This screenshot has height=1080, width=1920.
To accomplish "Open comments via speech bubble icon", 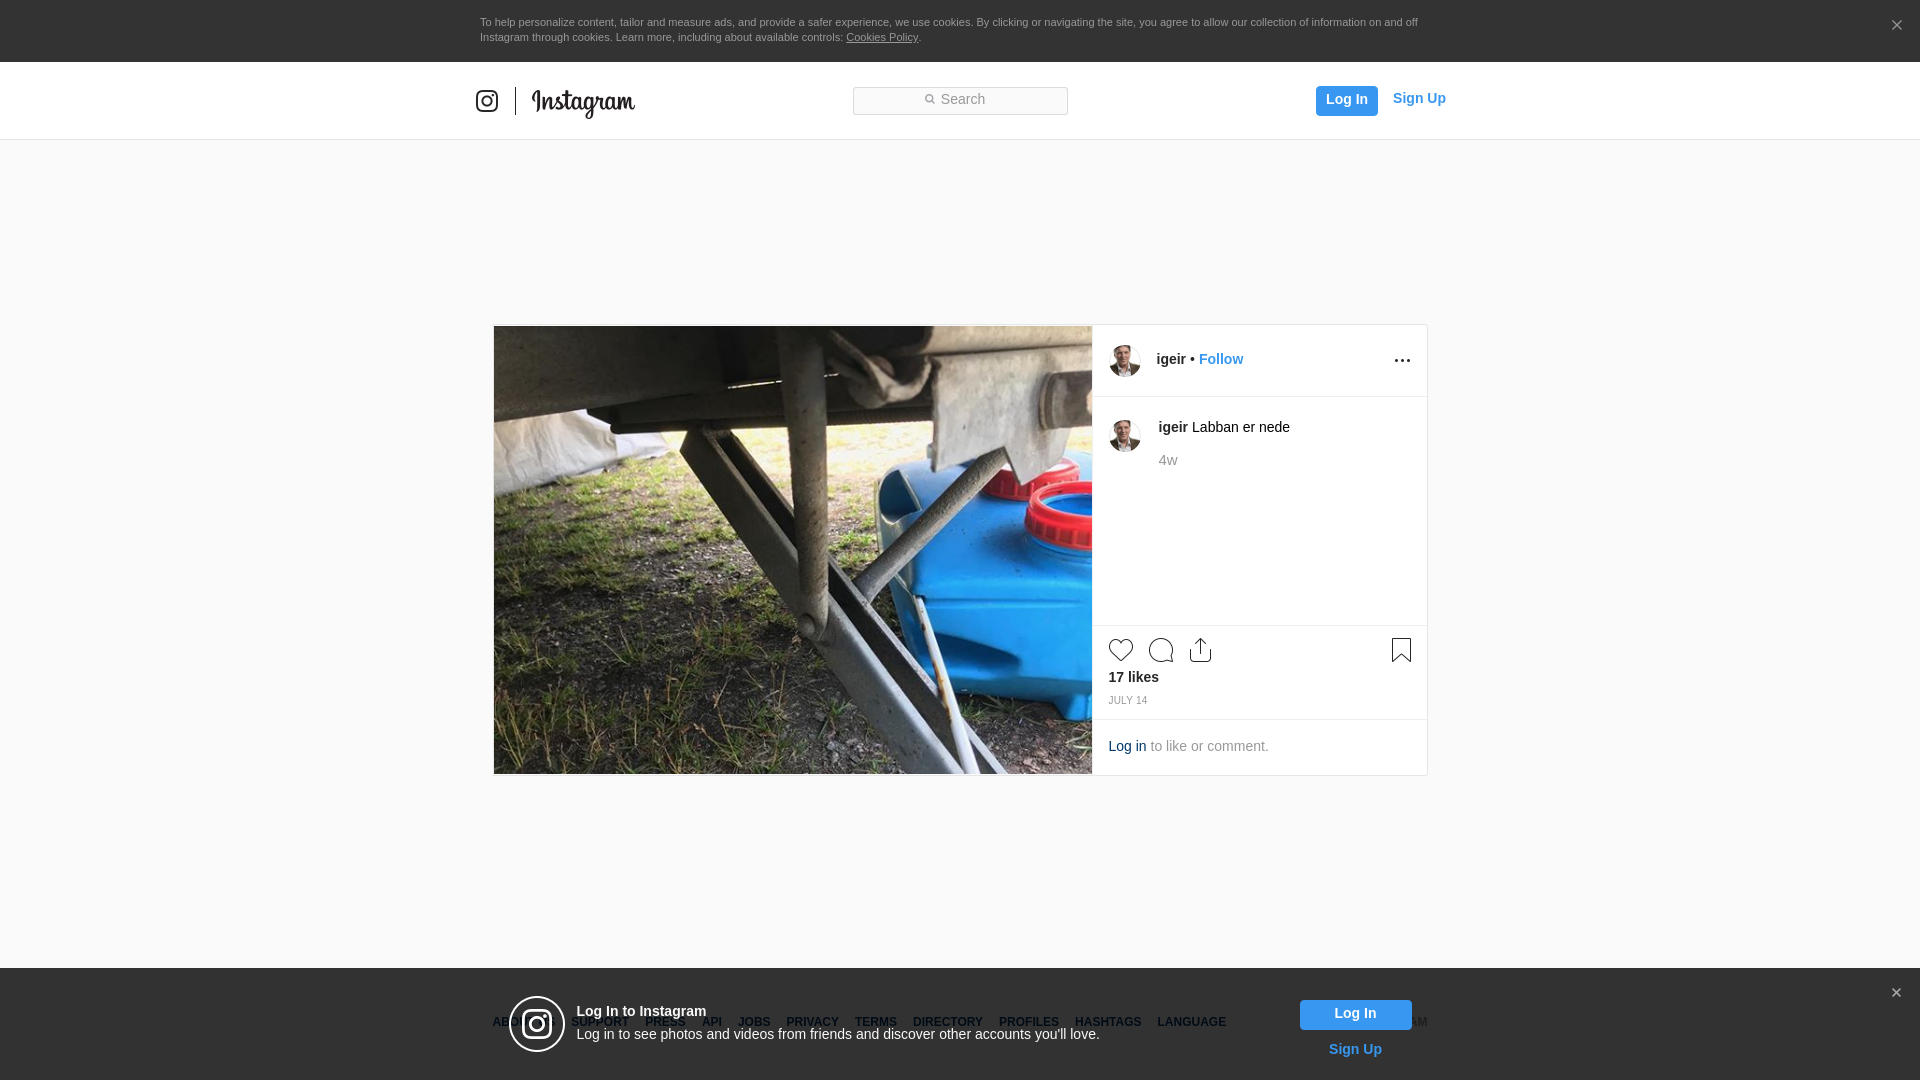I will 1161,650.
